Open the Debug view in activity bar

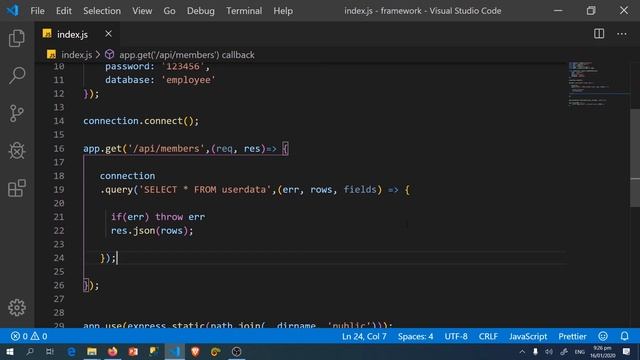click(17, 151)
